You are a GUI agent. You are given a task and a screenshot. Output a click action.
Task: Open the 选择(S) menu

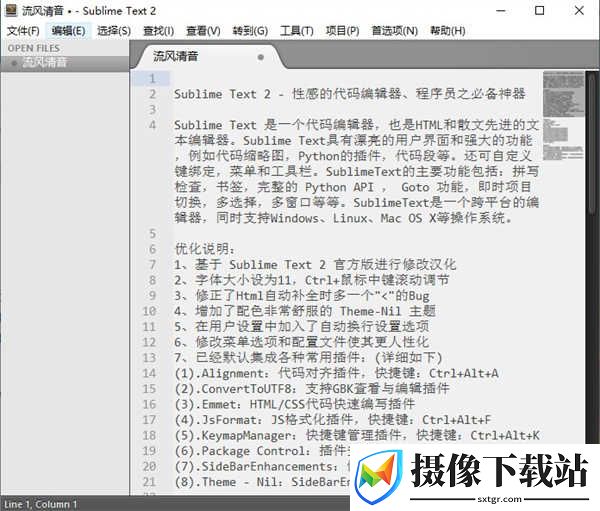pyautogui.click(x=114, y=31)
